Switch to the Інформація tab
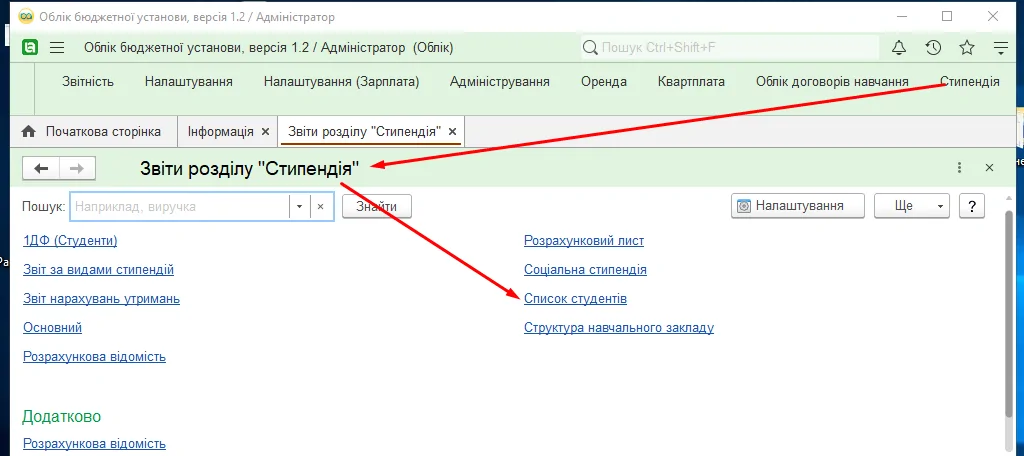 click(221, 131)
